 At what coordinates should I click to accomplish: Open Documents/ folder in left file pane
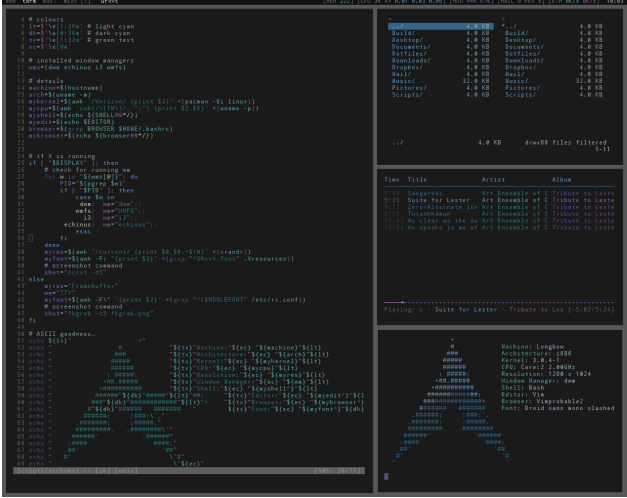(x=411, y=47)
